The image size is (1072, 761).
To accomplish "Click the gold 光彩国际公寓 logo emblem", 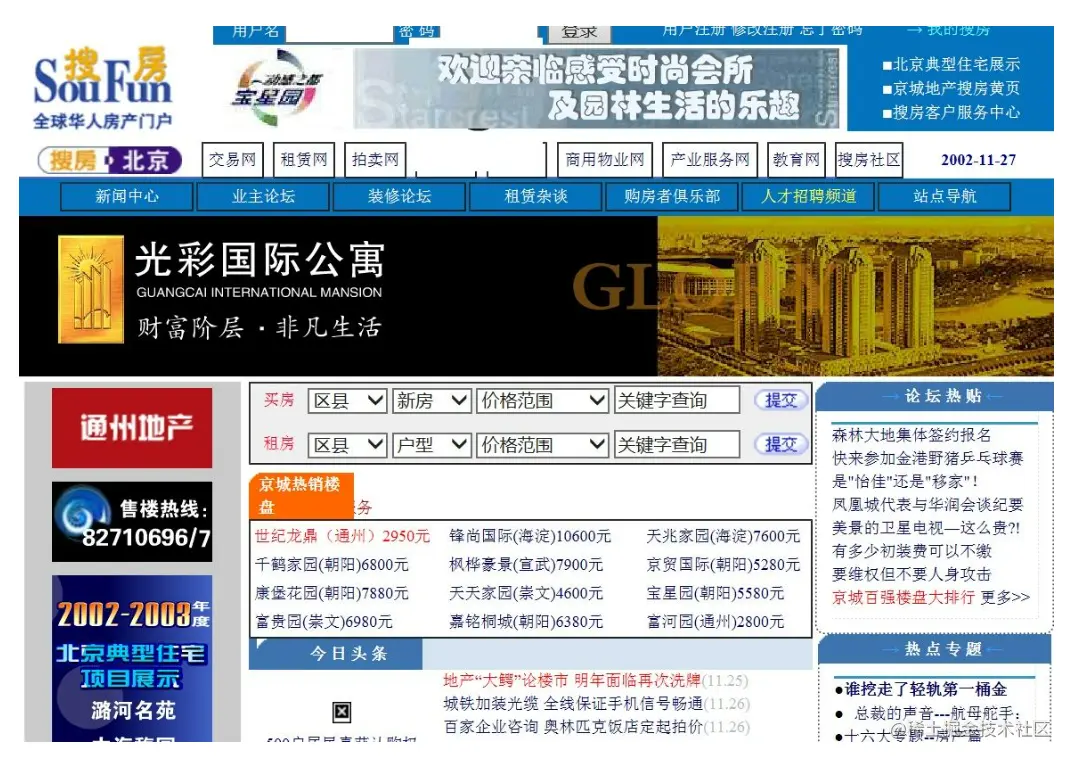I will [91, 289].
